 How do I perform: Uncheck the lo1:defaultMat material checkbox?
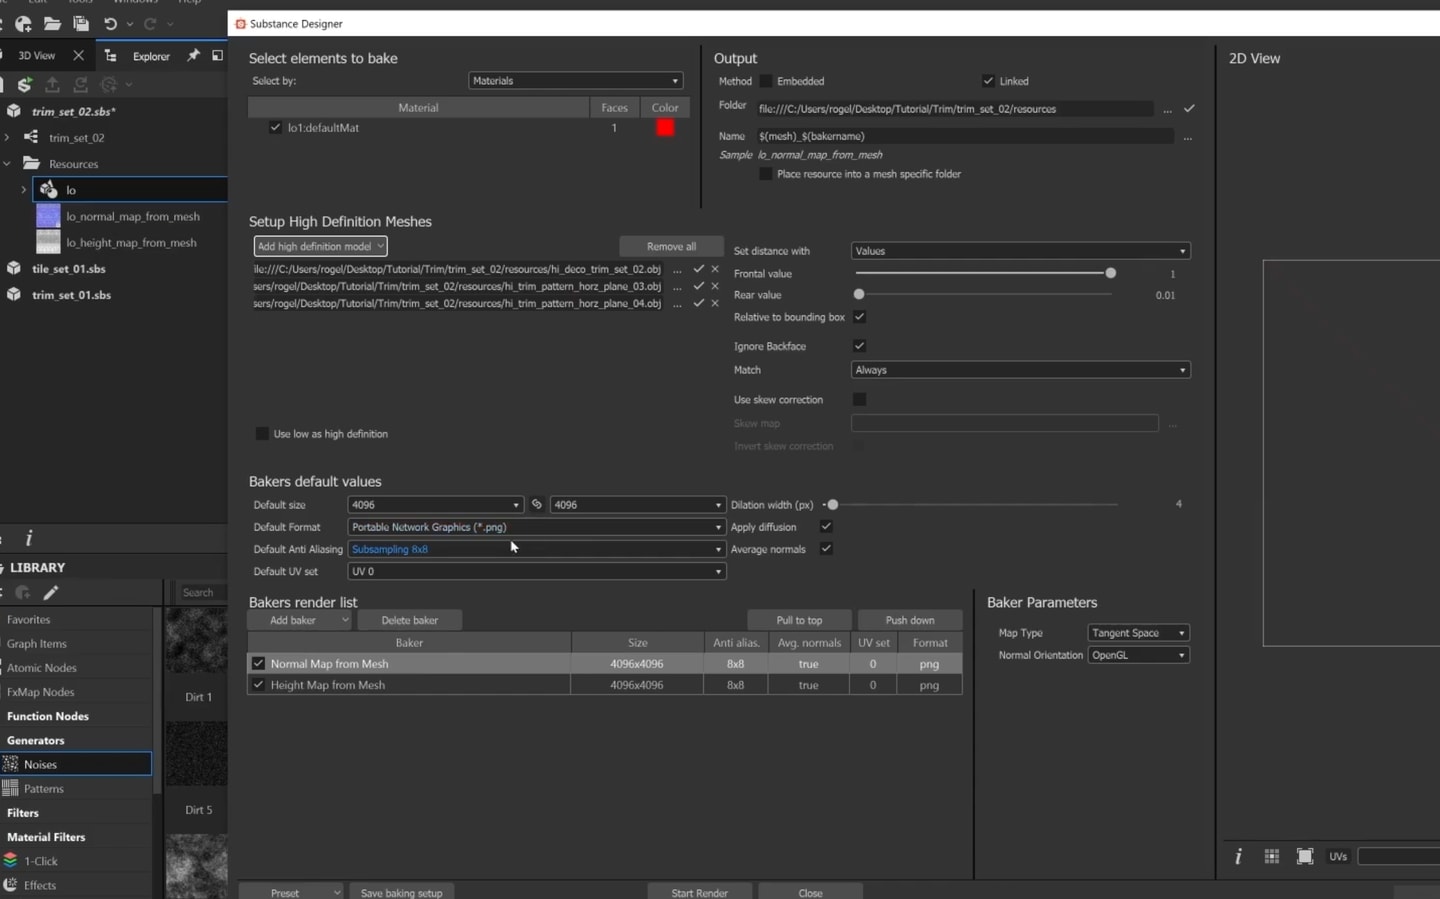[x=275, y=127]
